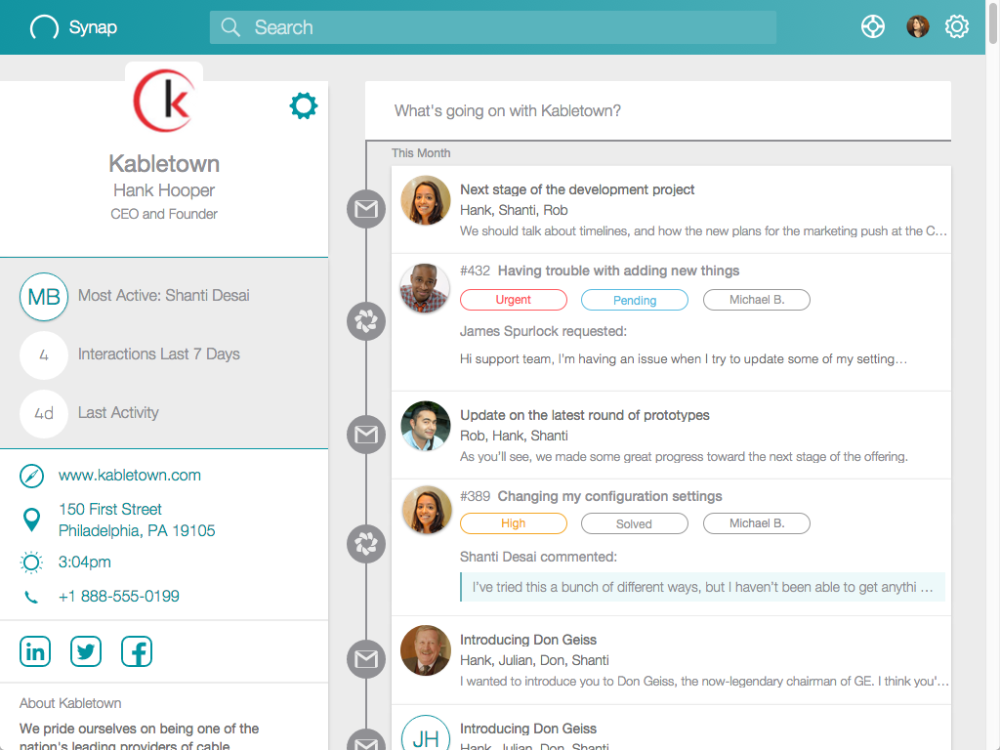Click the phone handset icon
This screenshot has height=750, width=1000.
[31, 597]
